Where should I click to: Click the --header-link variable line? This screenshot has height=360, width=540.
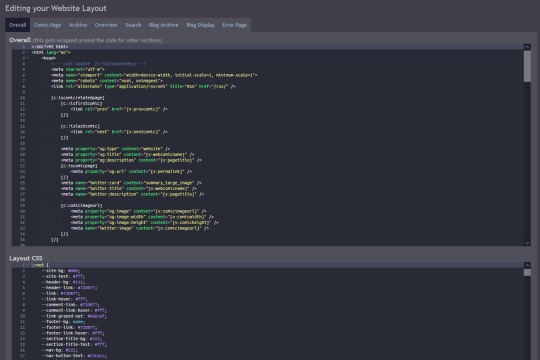click(x=69, y=288)
